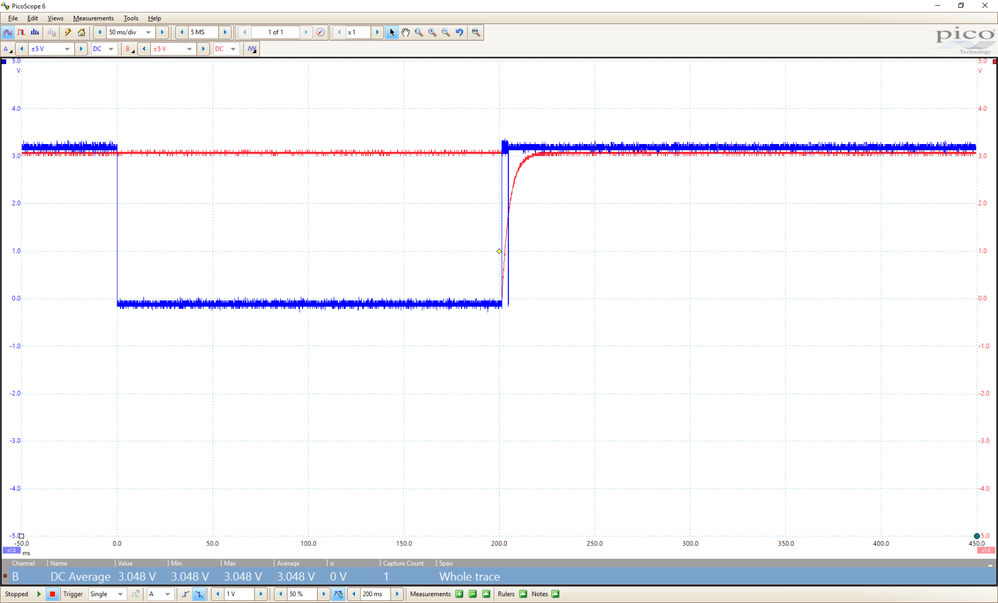The width and height of the screenshot is (998, 603).
Task: Open the buffer navigator compass
Action: (x=321, y=32)
